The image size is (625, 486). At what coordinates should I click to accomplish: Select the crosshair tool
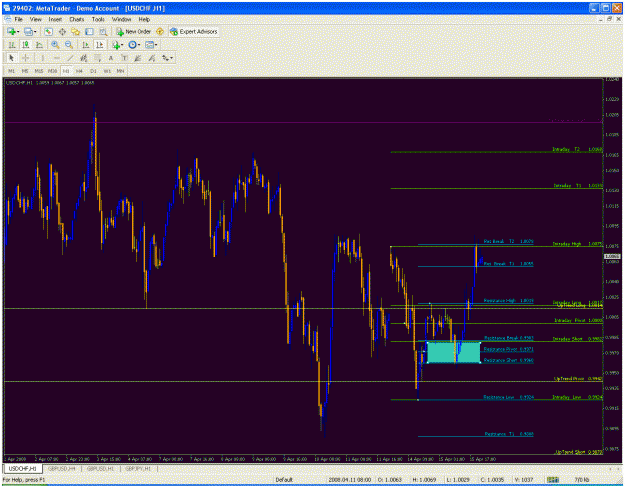26,58
